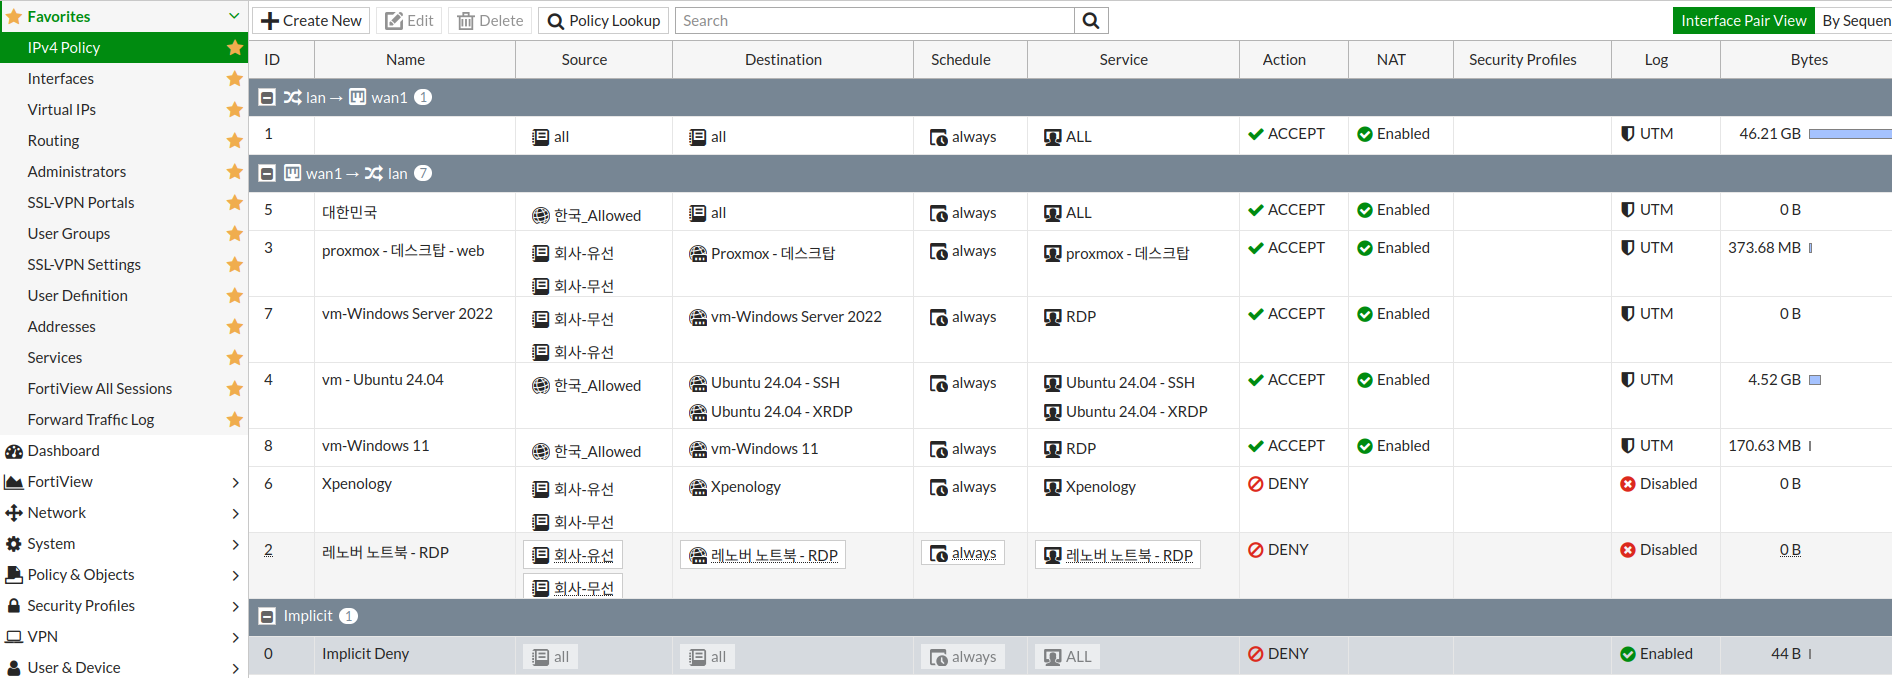The image size is (1892, 678).
Task: Unfavorite Virtual IPs using its star
Action: point(235,110)
